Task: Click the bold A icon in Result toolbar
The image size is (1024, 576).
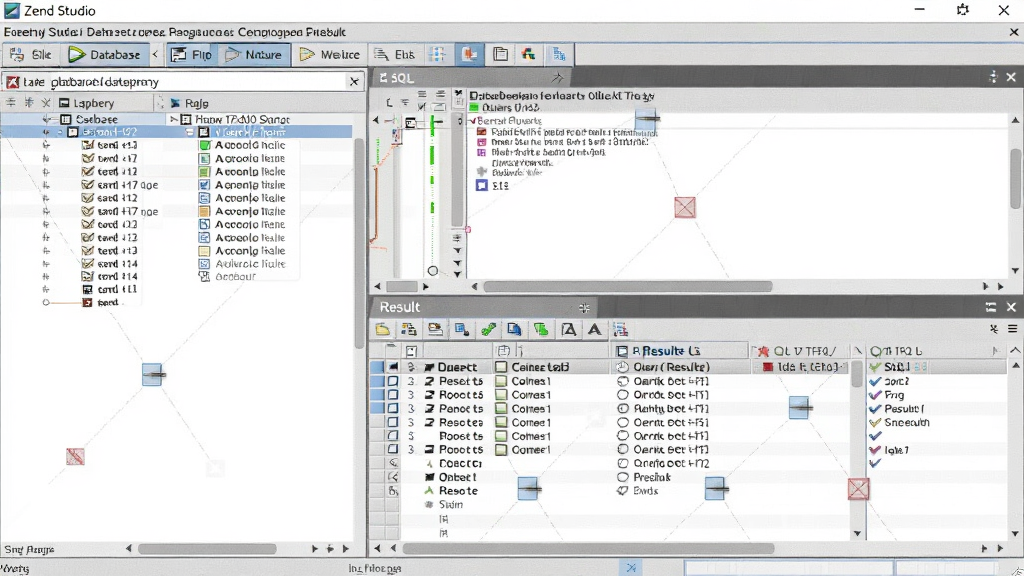Action: pos(594,330)
